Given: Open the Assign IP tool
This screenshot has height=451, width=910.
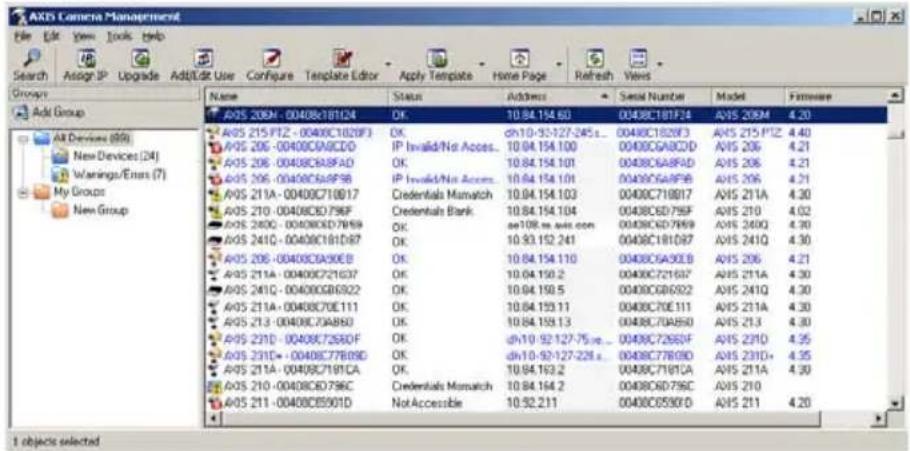Looking at the screenshot, I should 88,60.
